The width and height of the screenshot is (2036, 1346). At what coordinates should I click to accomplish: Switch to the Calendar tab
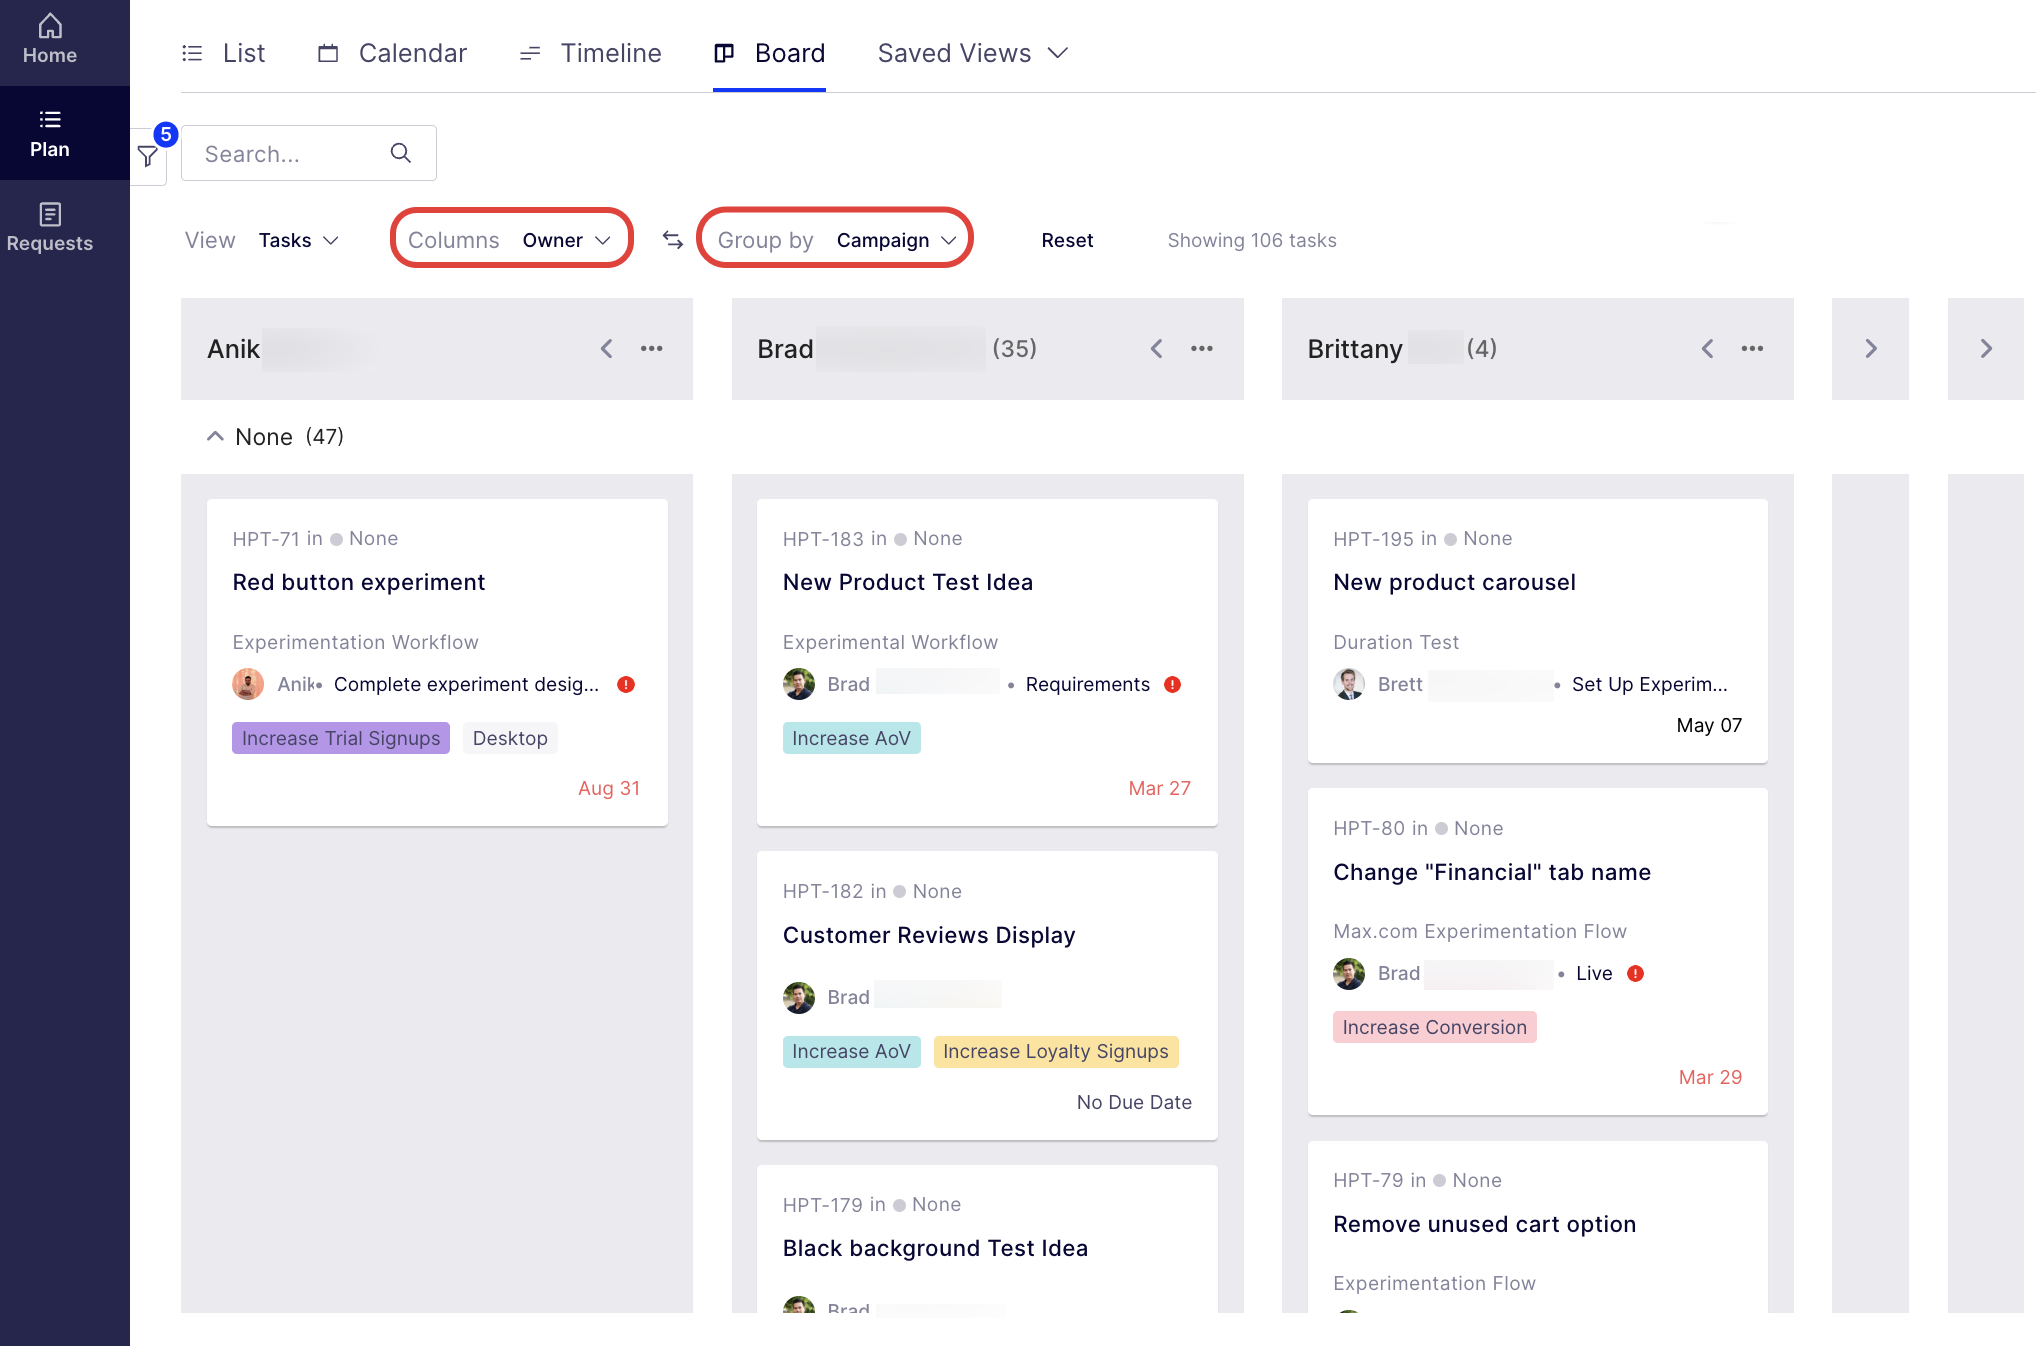click(392, 53)
